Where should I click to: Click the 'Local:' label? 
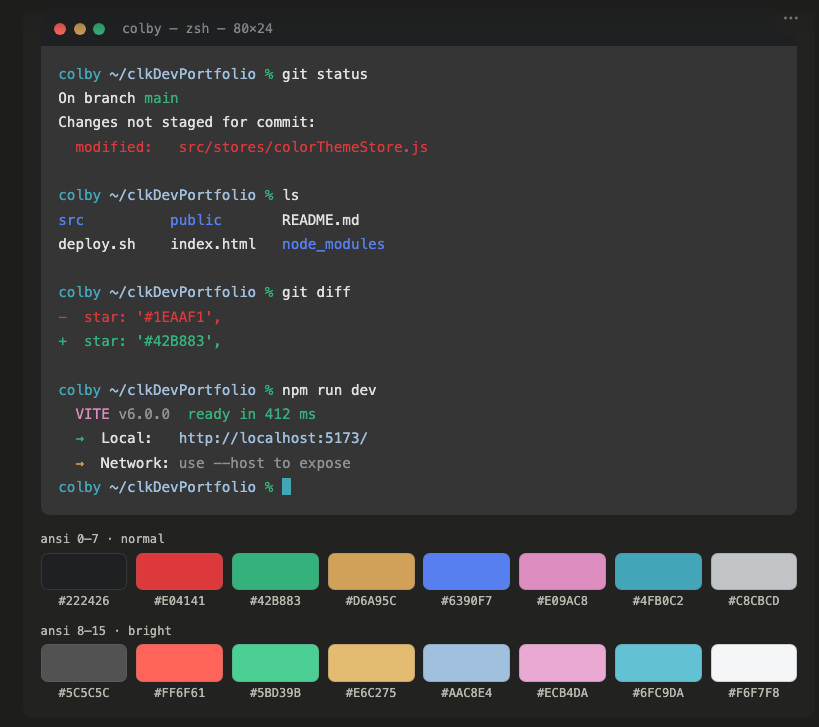tap(126, 438)
